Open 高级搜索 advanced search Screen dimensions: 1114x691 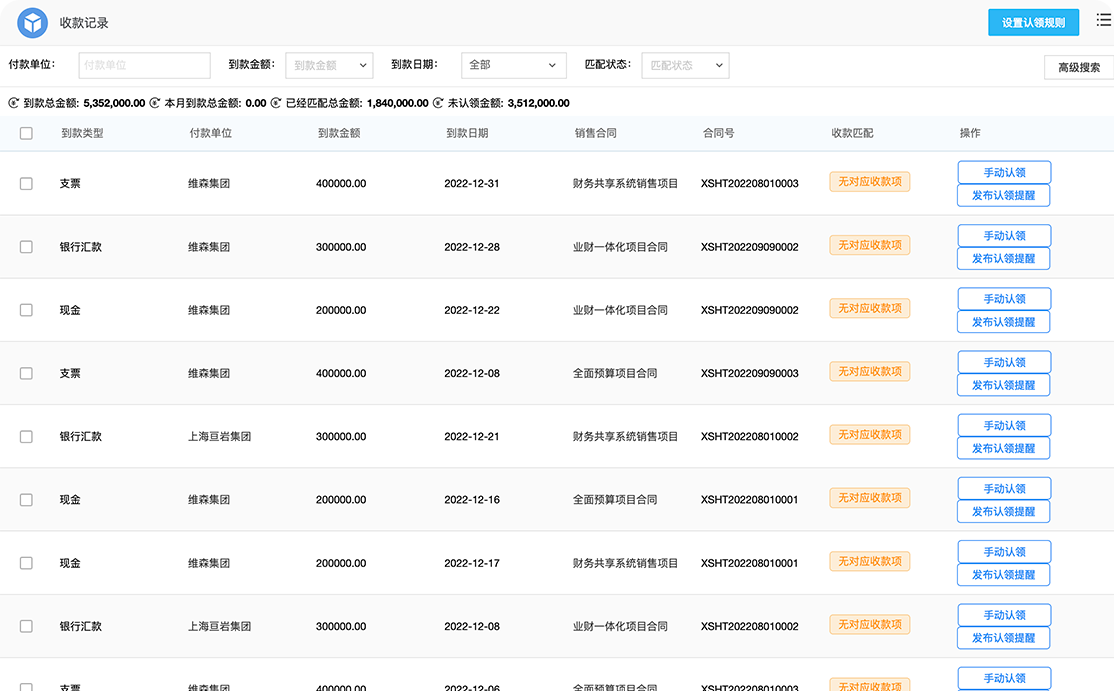tap(1078, 68)
